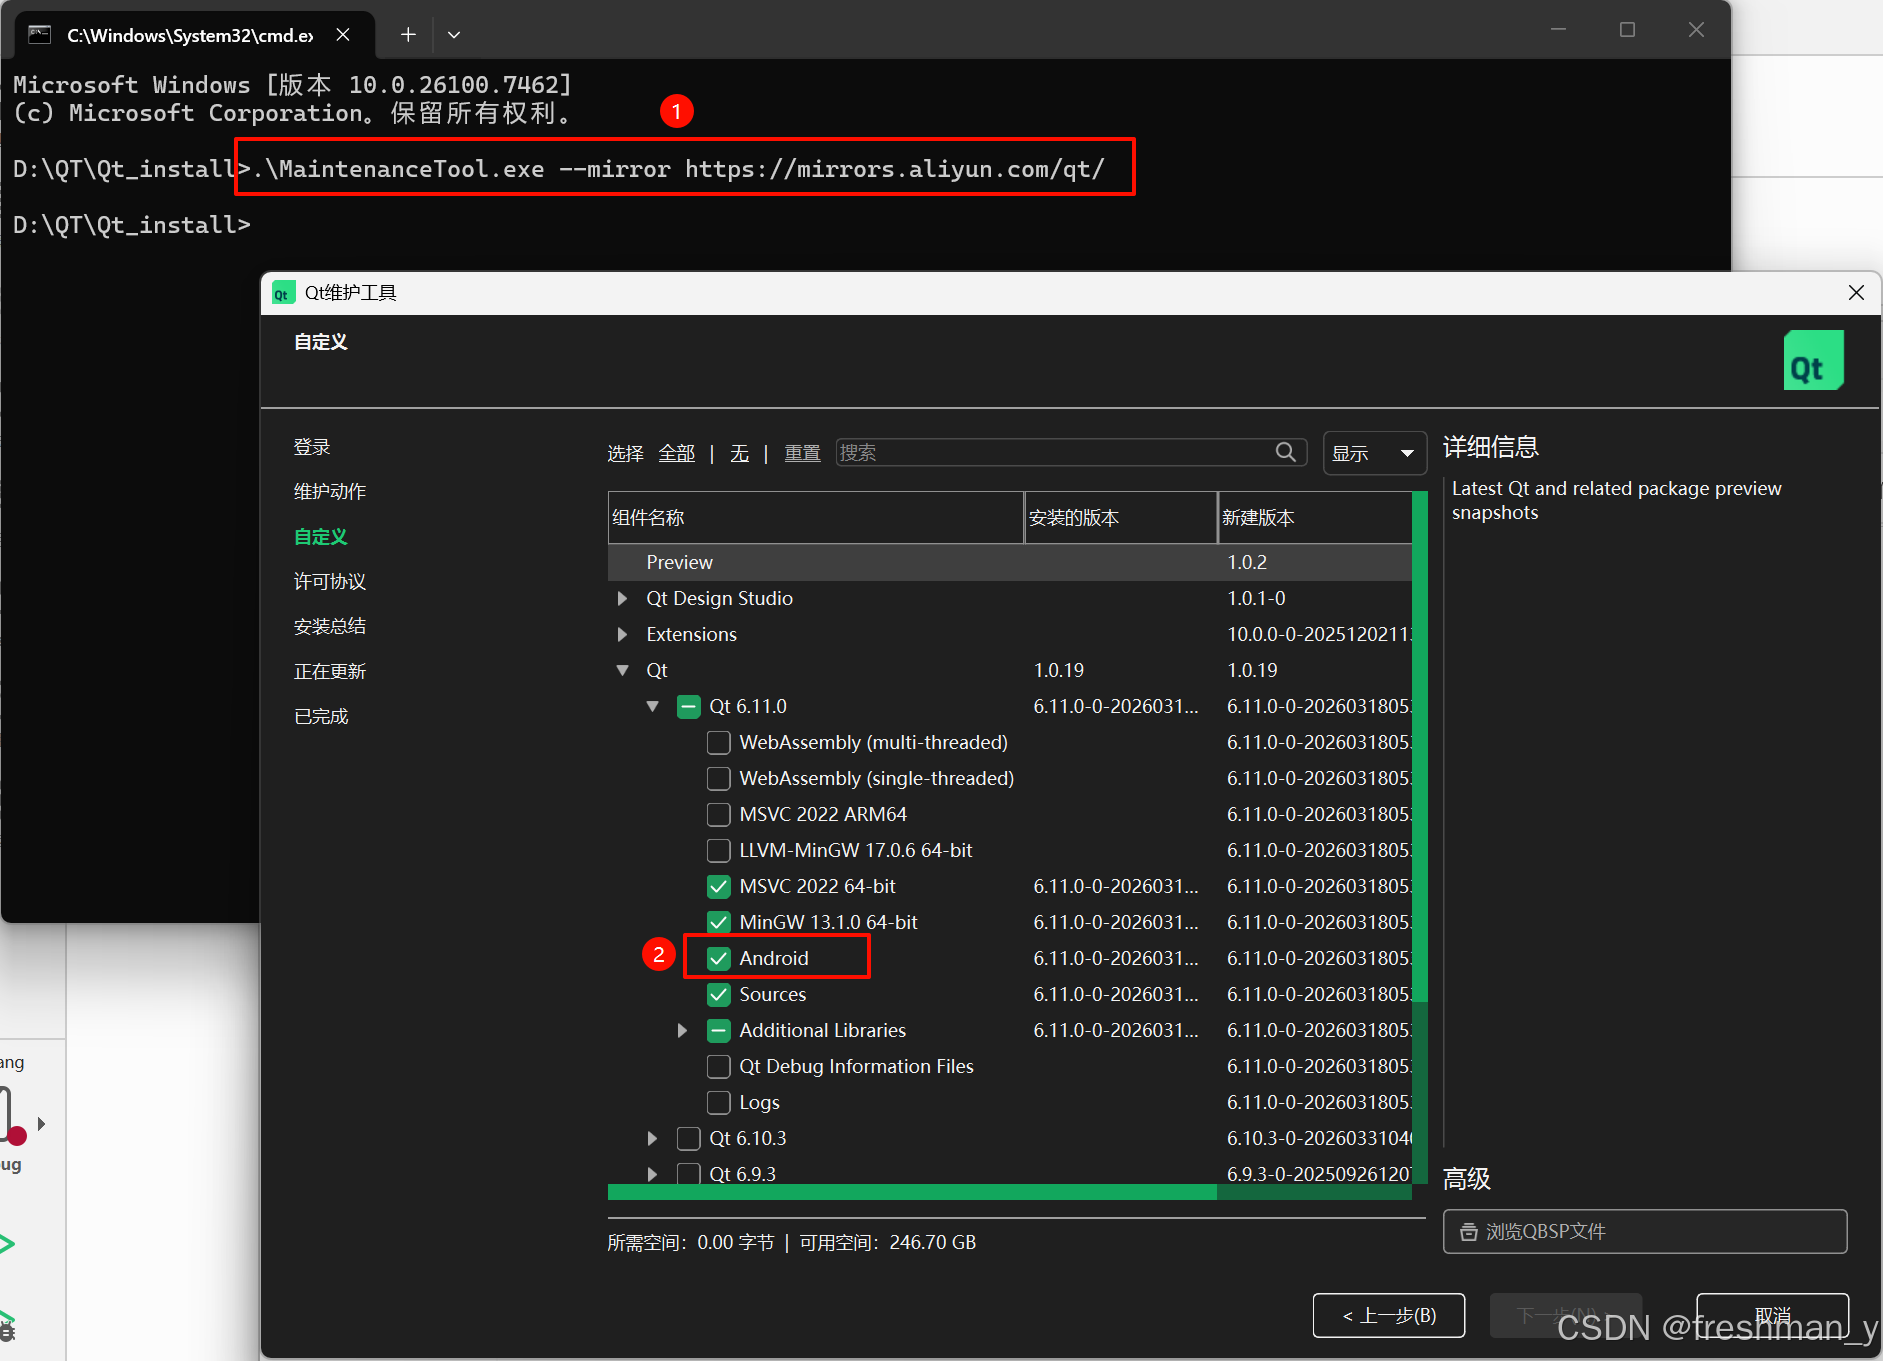1883x1361 pixels.
Task: Expand the Extensions tree node
Action: click(623, 634)
